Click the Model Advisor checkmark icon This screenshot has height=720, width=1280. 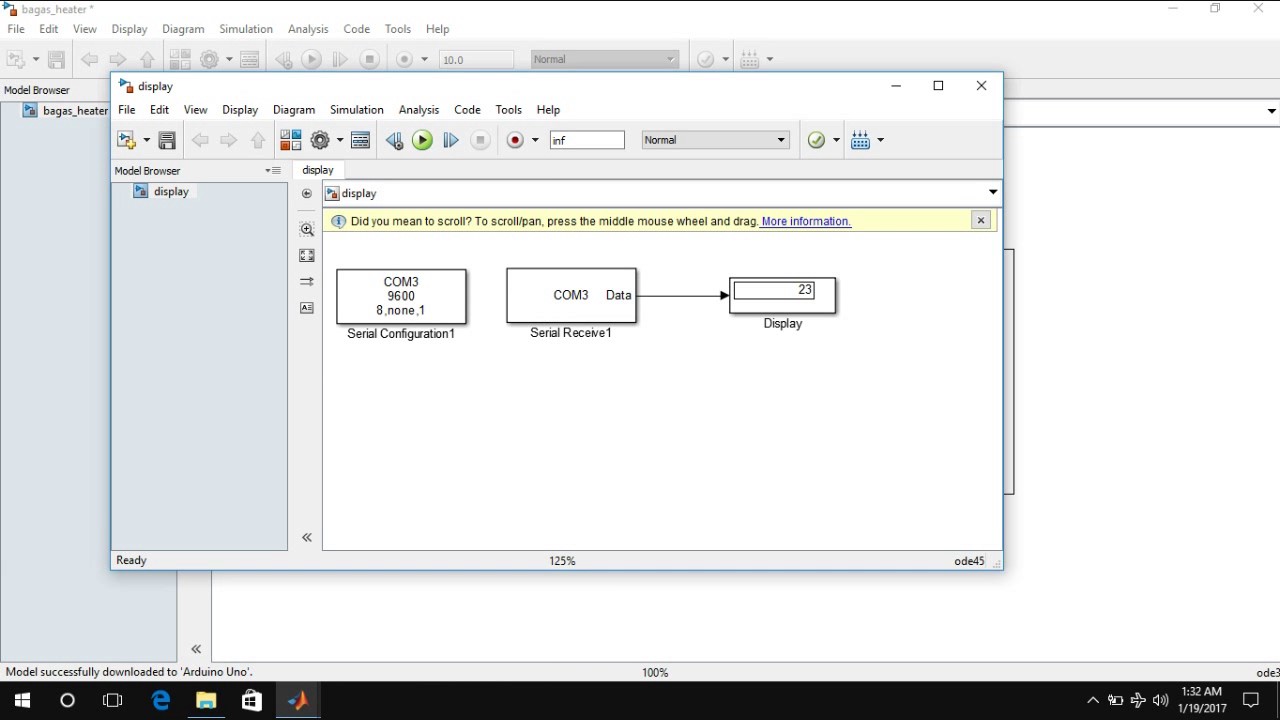[x=816, y=140]
